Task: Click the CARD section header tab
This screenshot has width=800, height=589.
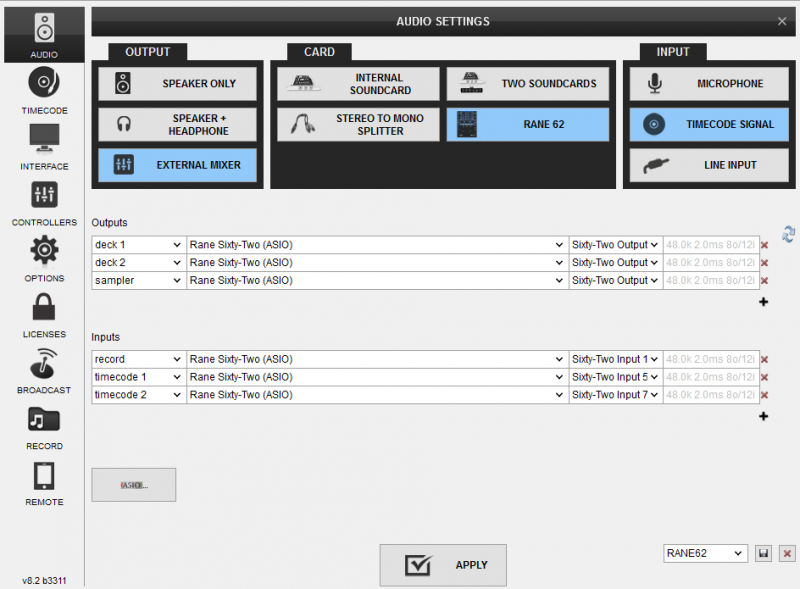Action: coord(319,52)
